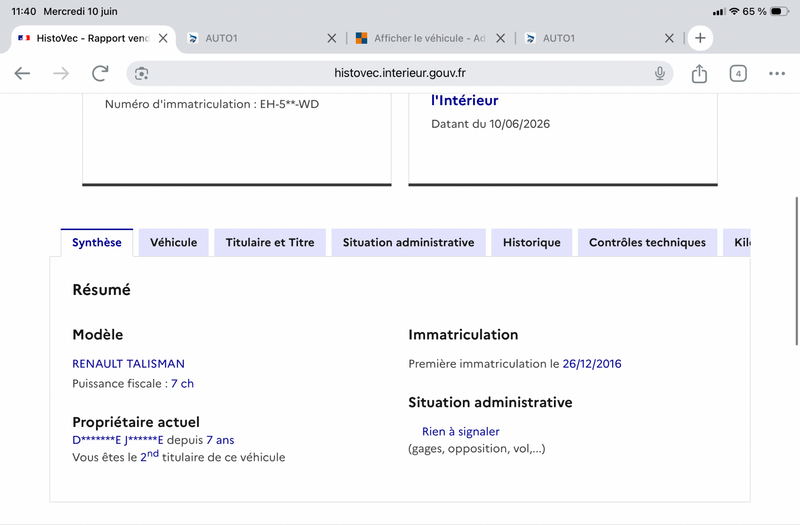800x525 pixels.
Task: Close the HistoVec browser tab
Action: [163, 38]
